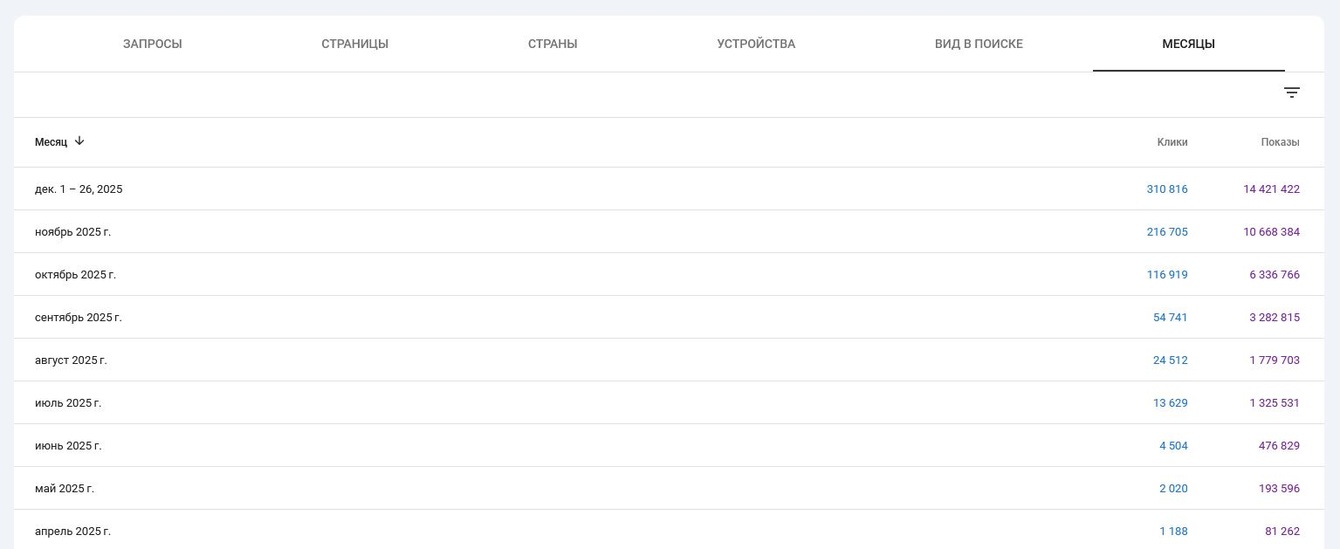
Task: Select the Страны tab
Action: click(553, 44)
